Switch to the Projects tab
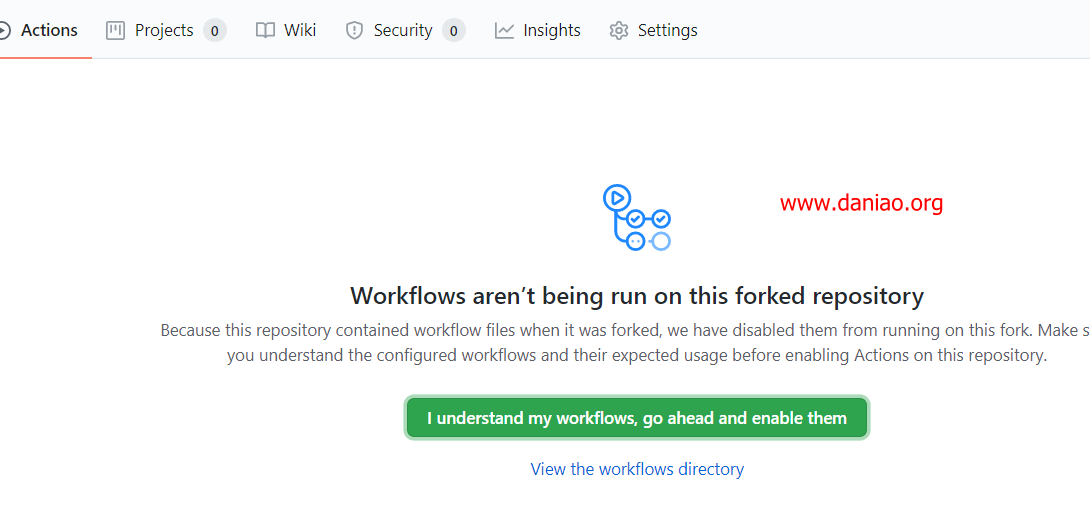1090x508 pixels. 166,31
